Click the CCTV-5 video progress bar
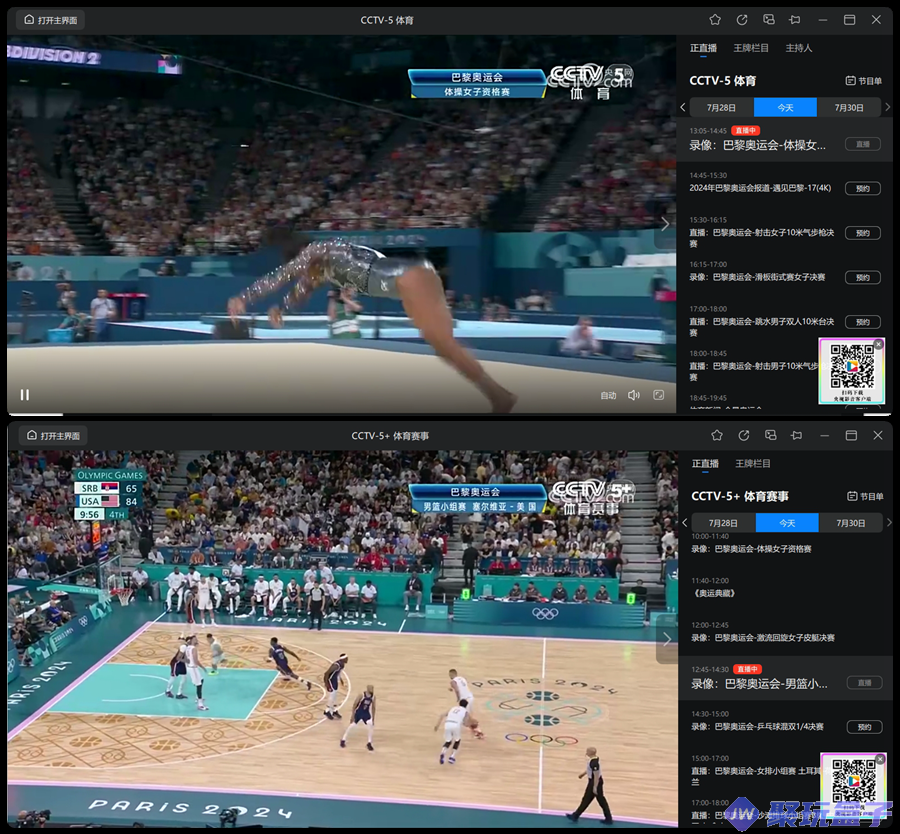900x834 pixels. coord(342,413)
